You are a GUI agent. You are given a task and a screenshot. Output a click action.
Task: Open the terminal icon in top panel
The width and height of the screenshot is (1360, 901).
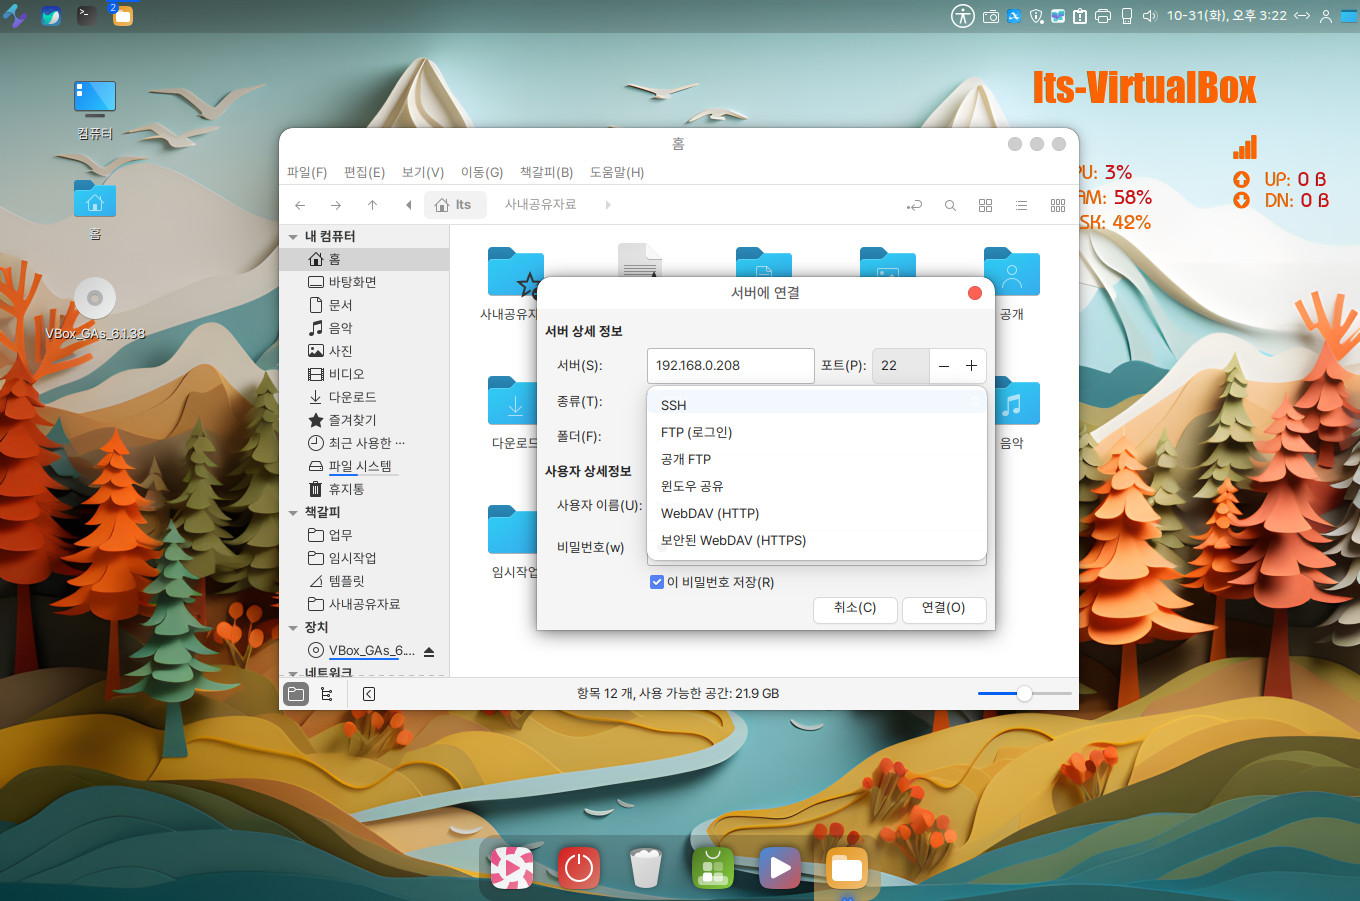click(87, 15)
